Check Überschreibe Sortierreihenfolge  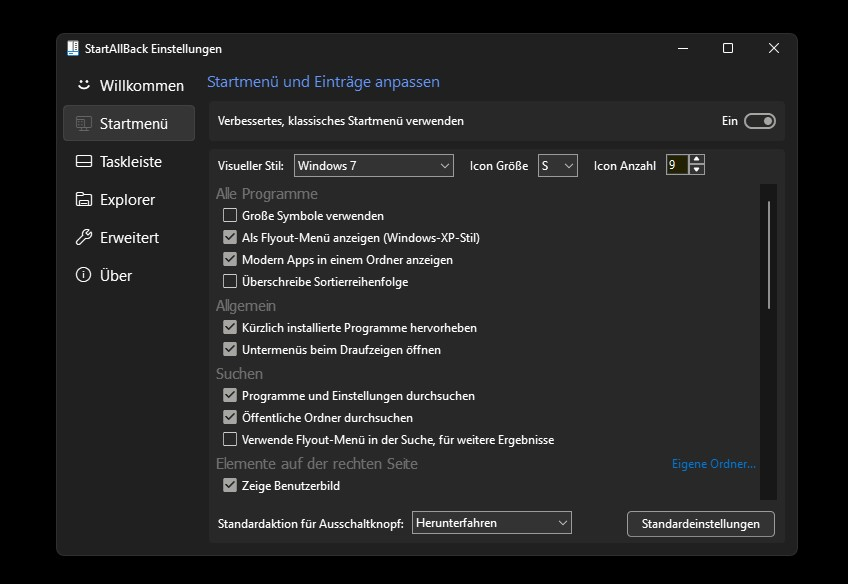tap(230, 281)
